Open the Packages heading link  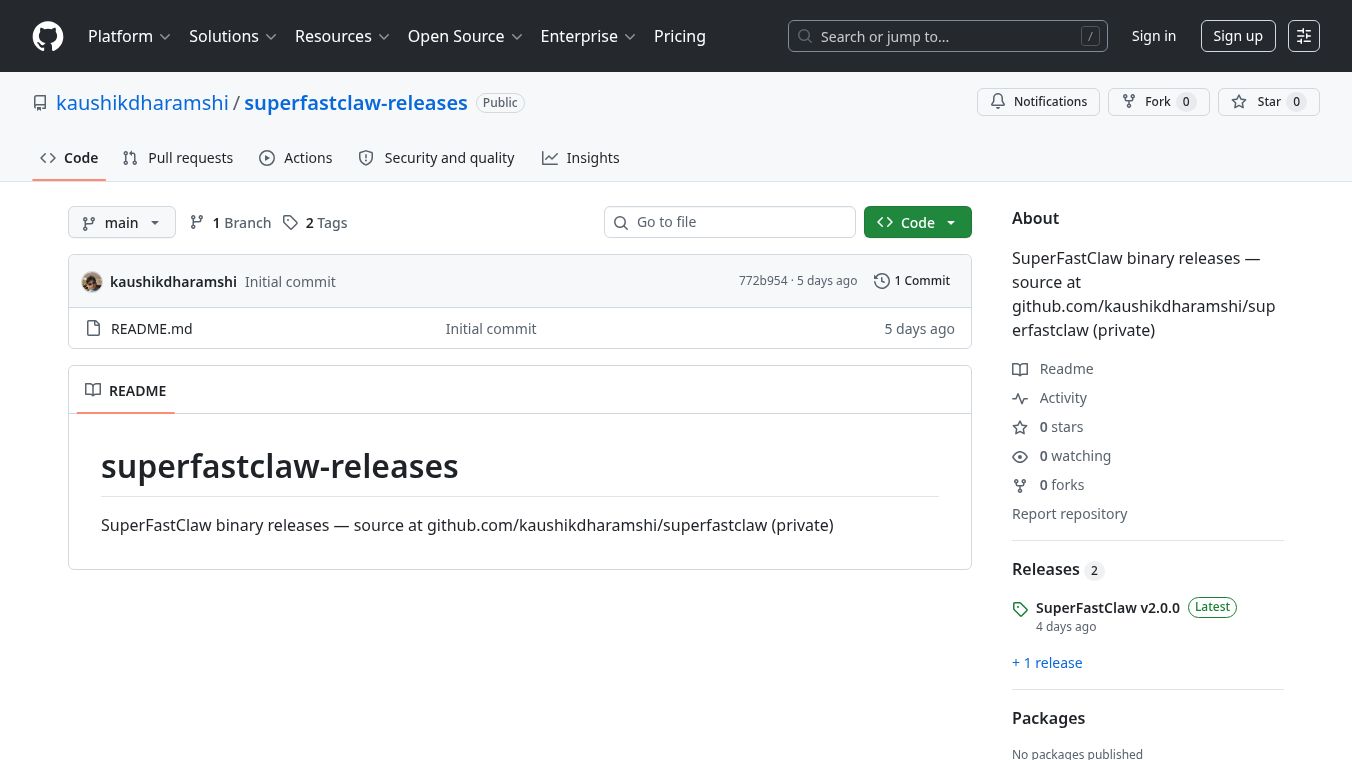click(1048, 718)
